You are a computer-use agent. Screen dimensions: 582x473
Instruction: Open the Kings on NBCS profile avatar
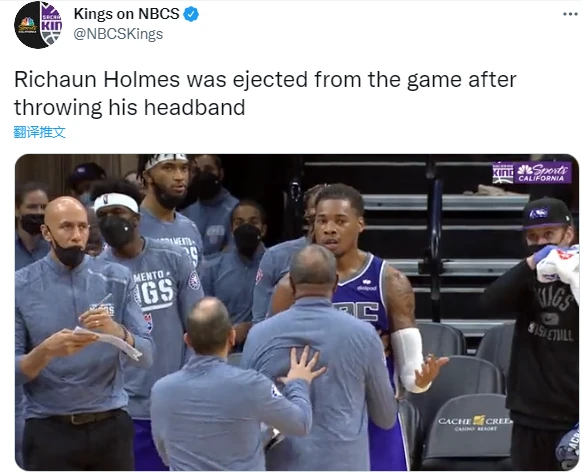[x=38, y=25]
